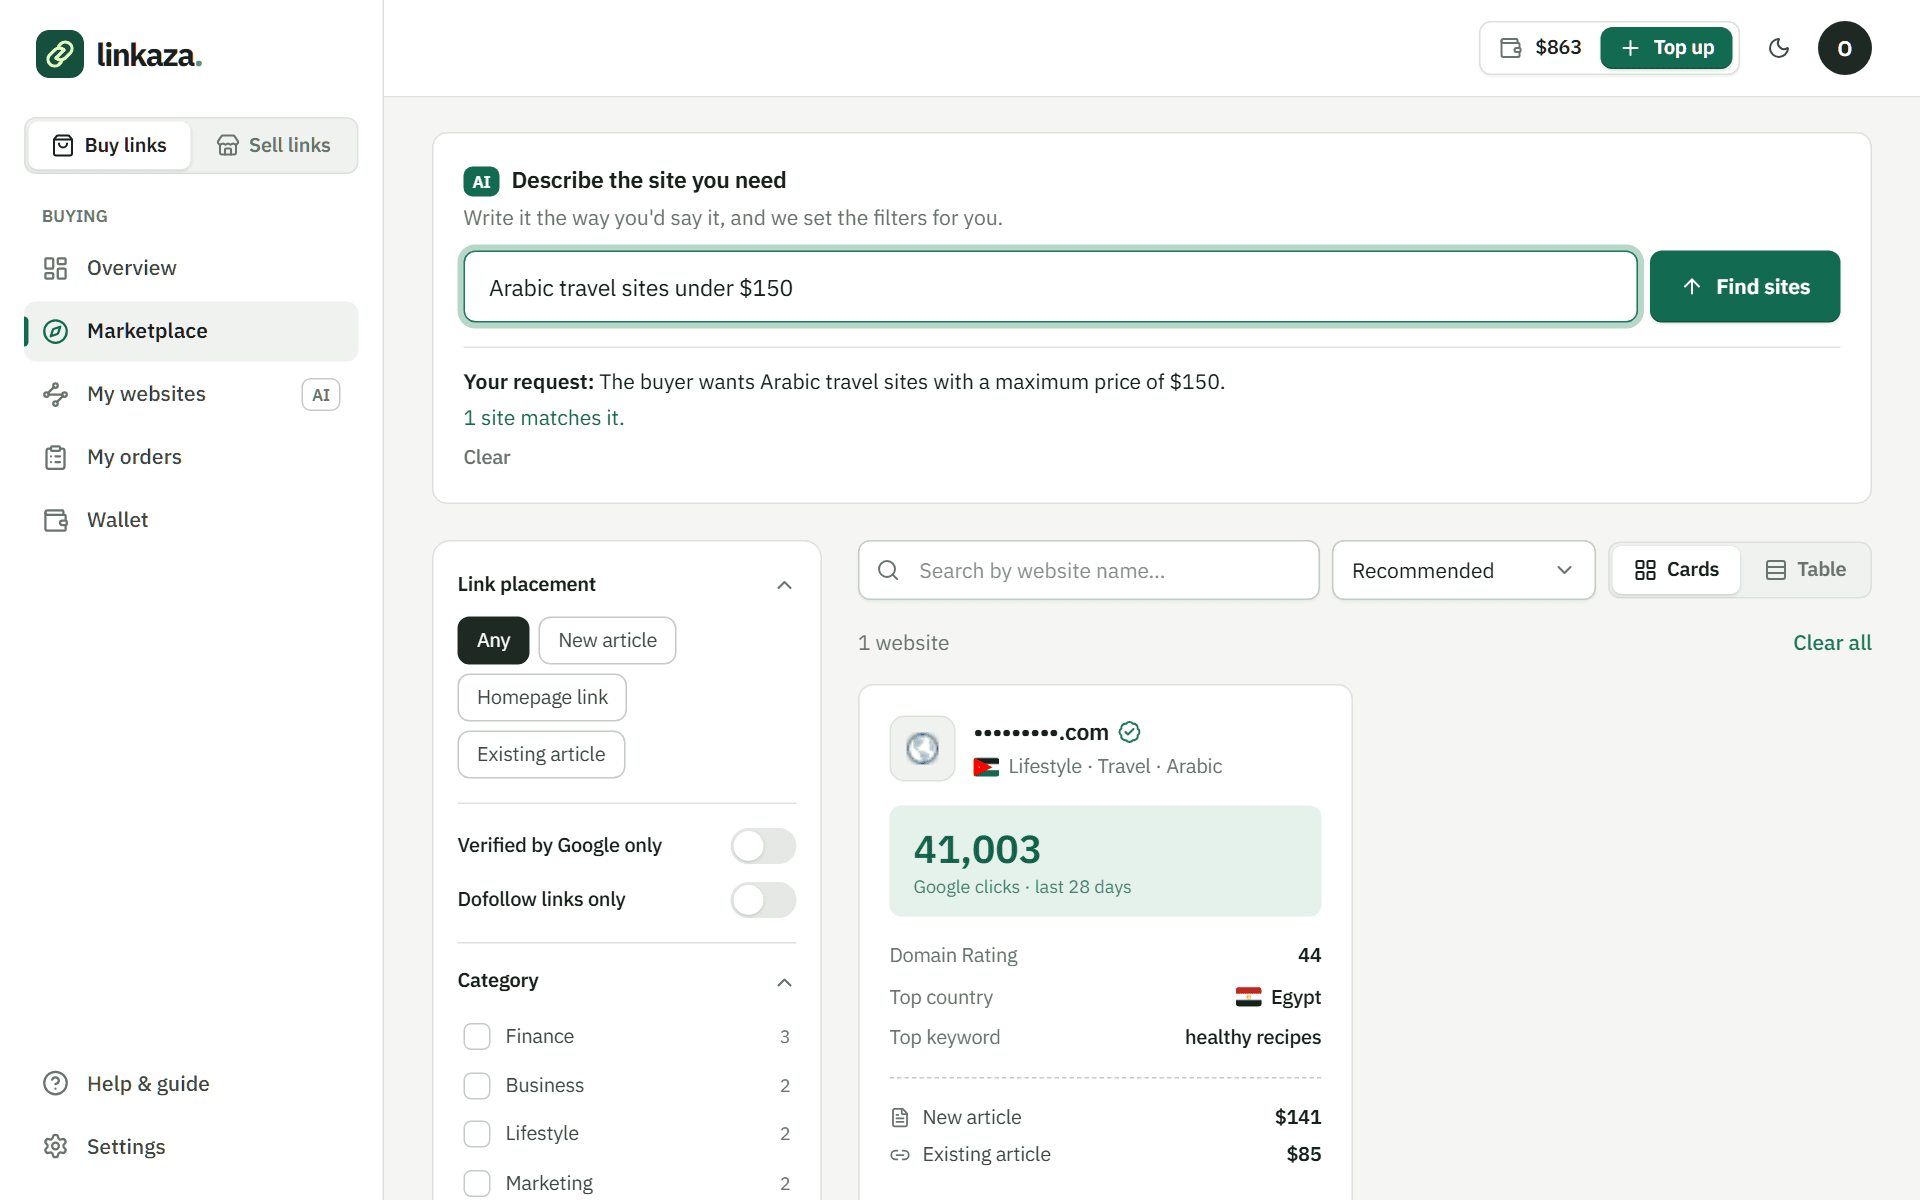Screen dimensions: 1920x1200
Task: Click the linkaza logo icon
Action: click(x=60, y=54)
